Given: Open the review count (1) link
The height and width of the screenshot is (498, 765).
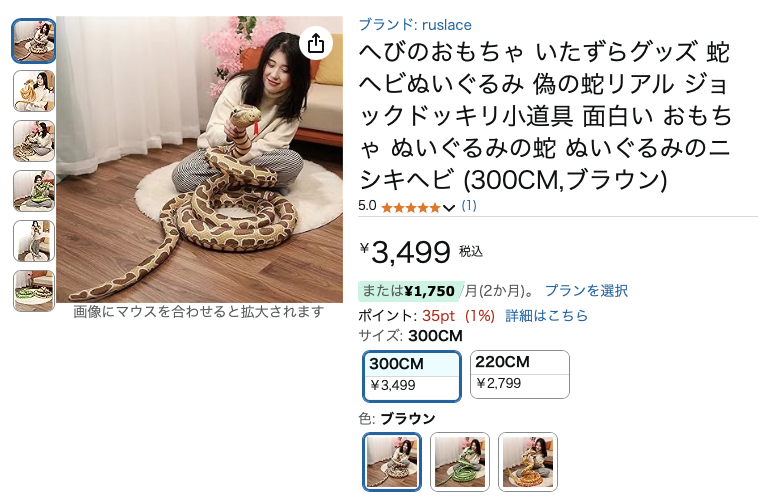Looking at the screenshot, I should pos(469,206).
